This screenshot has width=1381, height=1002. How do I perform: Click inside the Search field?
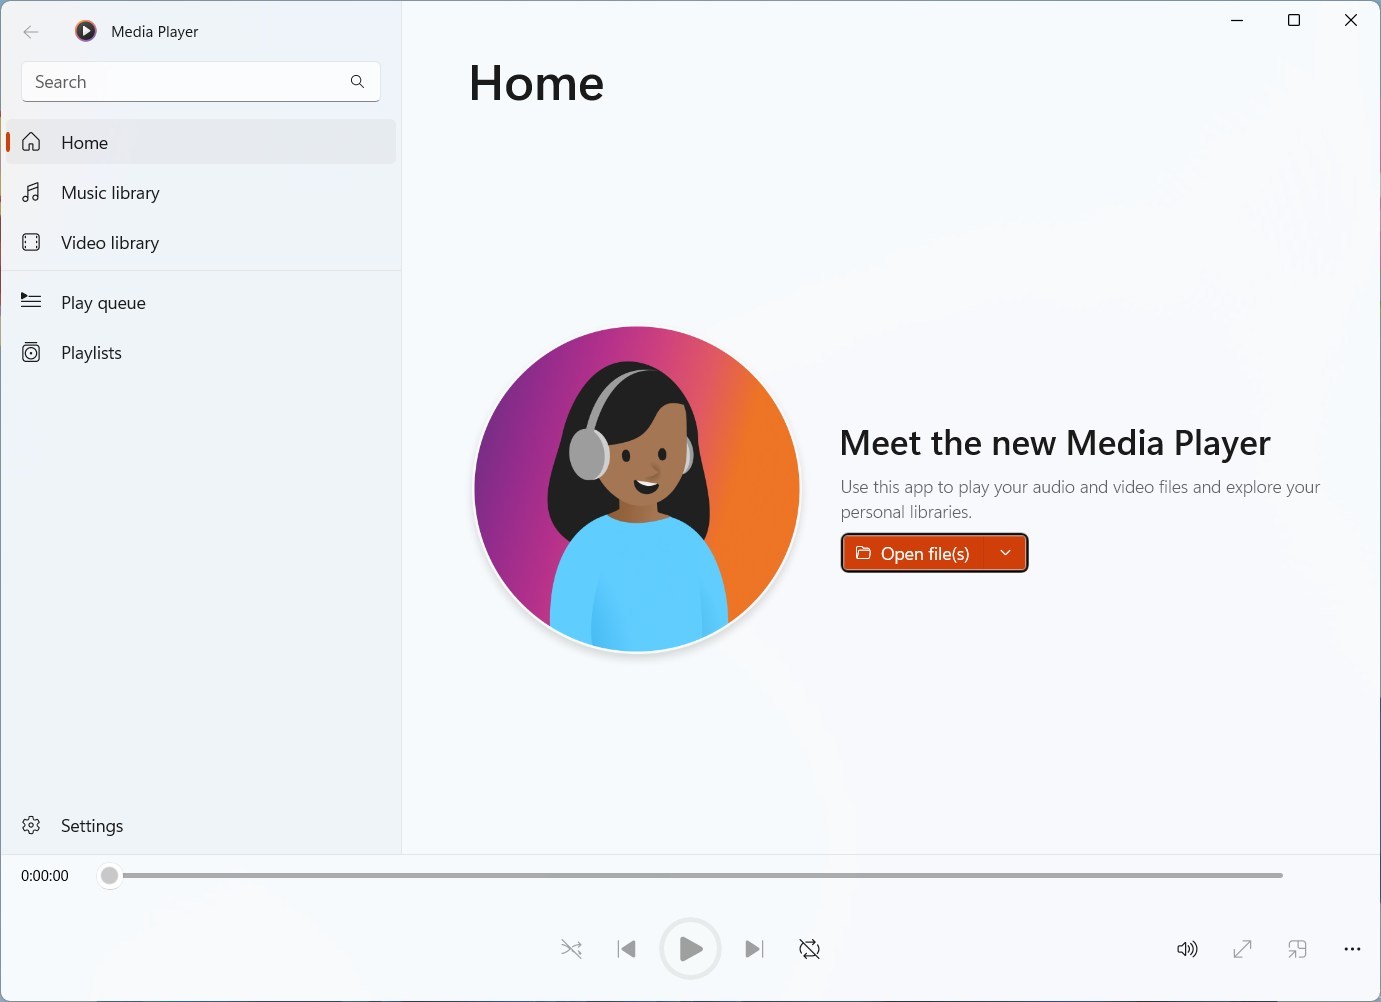point(180,81)
